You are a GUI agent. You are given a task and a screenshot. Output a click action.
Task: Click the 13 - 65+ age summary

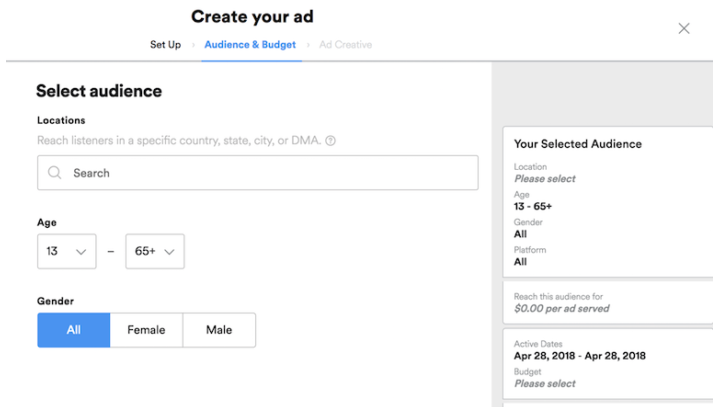pyautogui.click(x=533, y=206)
